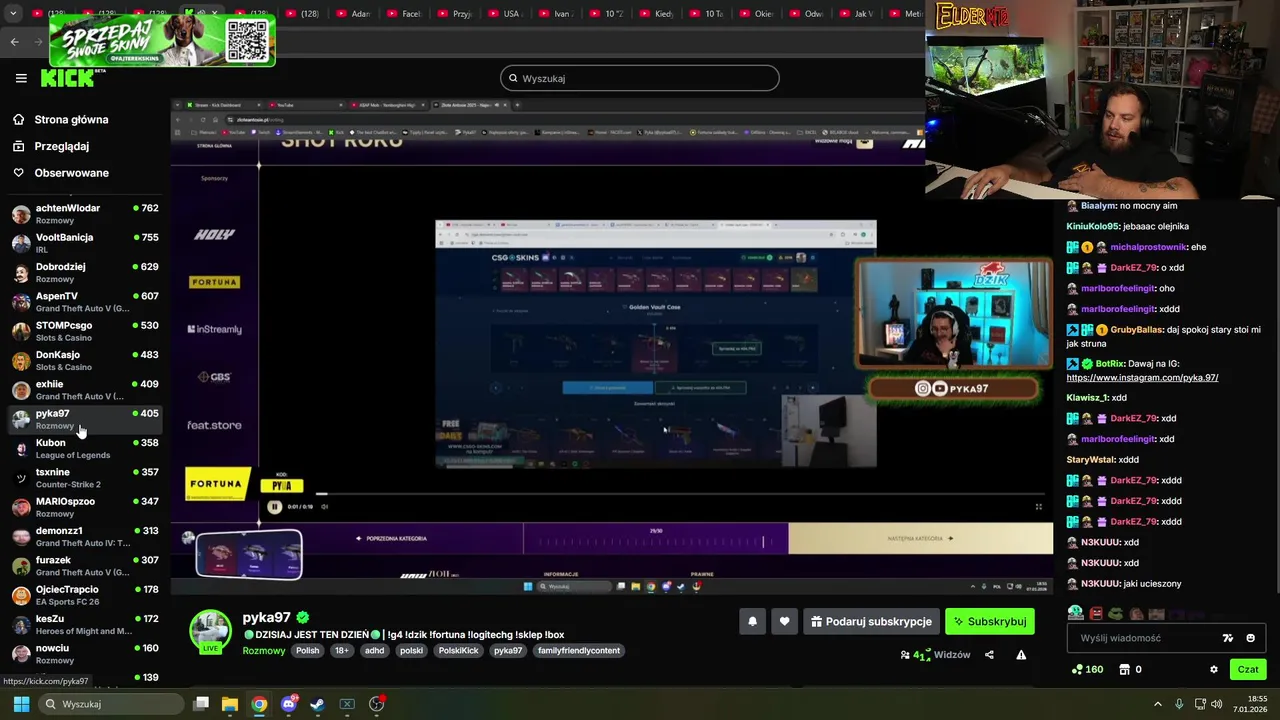
Task: Click the Kick logo
Action: click(67, 78)
